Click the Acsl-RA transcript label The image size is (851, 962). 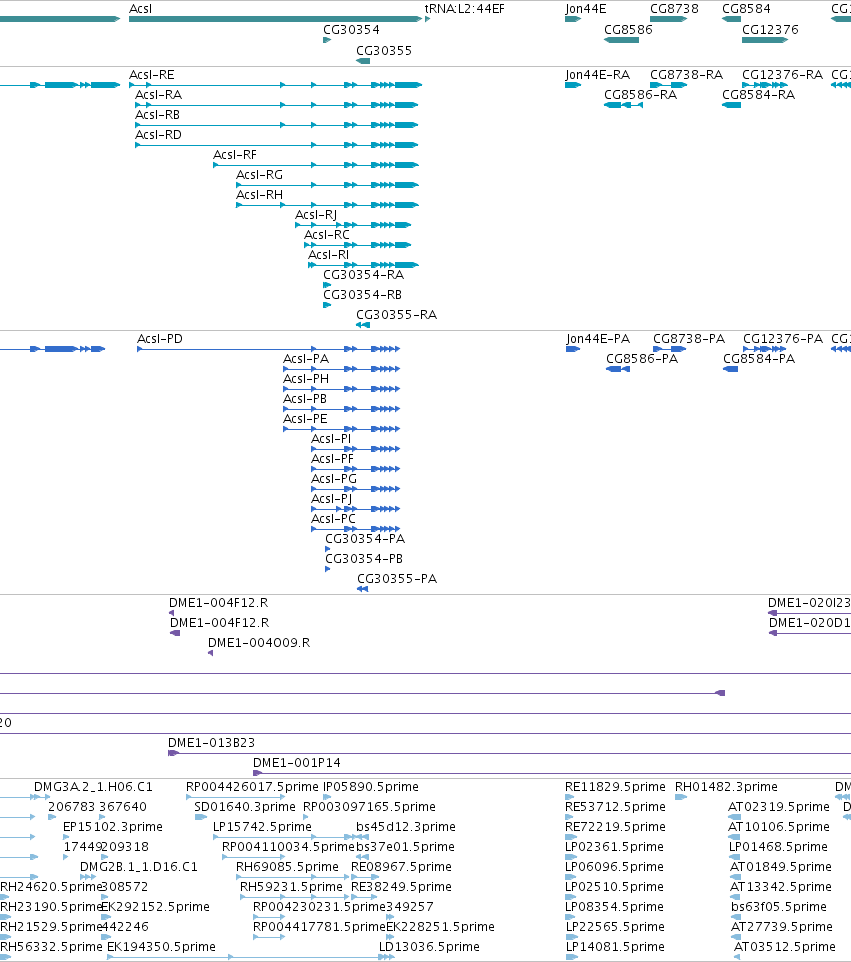coord(158,95)
